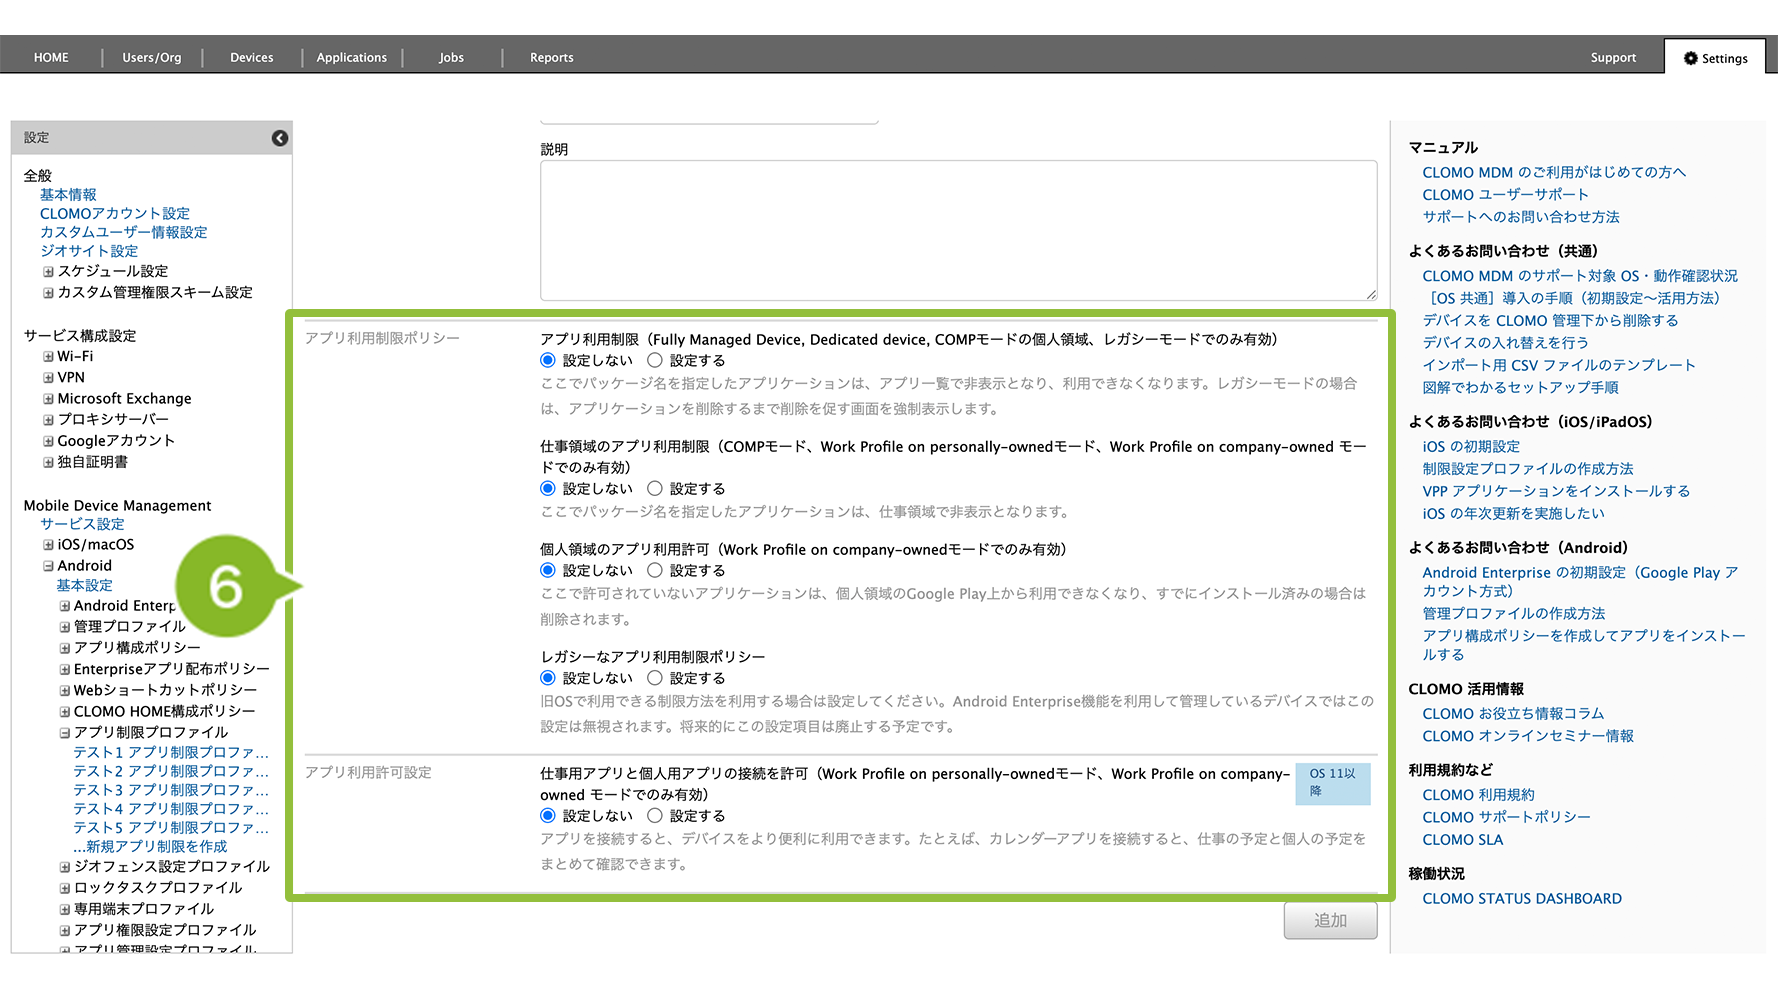Image resolution: width=1778 pixels, height=1000 pixels.
Task: Click plus icon beside ロックタスクプロファイル
Action: [x=65, y=888]
